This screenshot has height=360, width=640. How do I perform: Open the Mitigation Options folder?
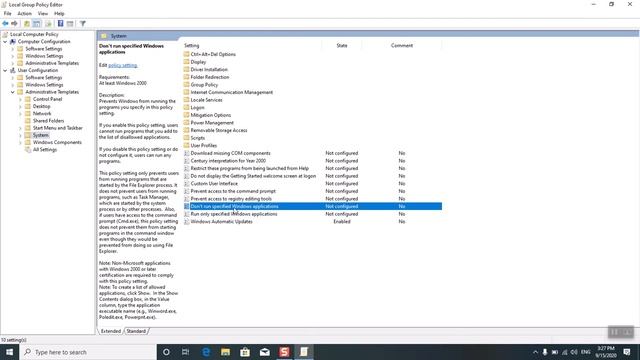pyautogui.click(x=211, y=115)
